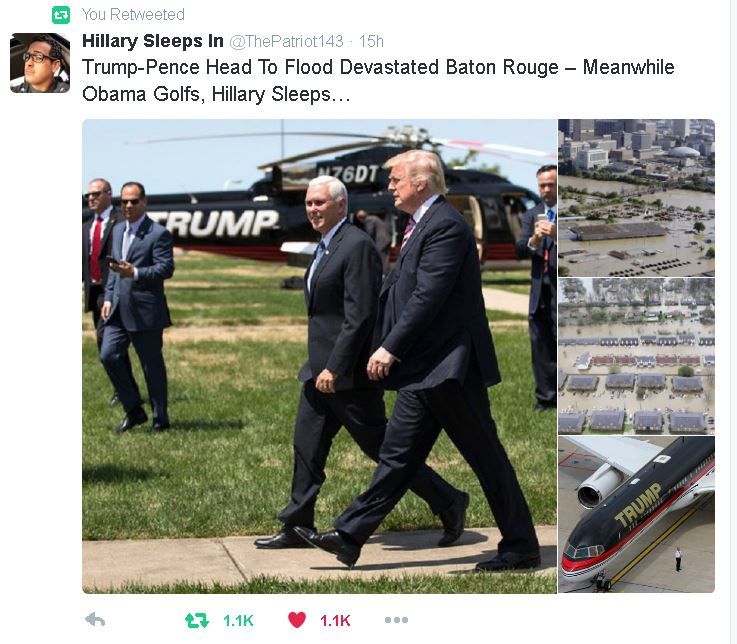
Task: Click the TRUMP lettering on the helicopter
Action: click(x=214, y=223)
